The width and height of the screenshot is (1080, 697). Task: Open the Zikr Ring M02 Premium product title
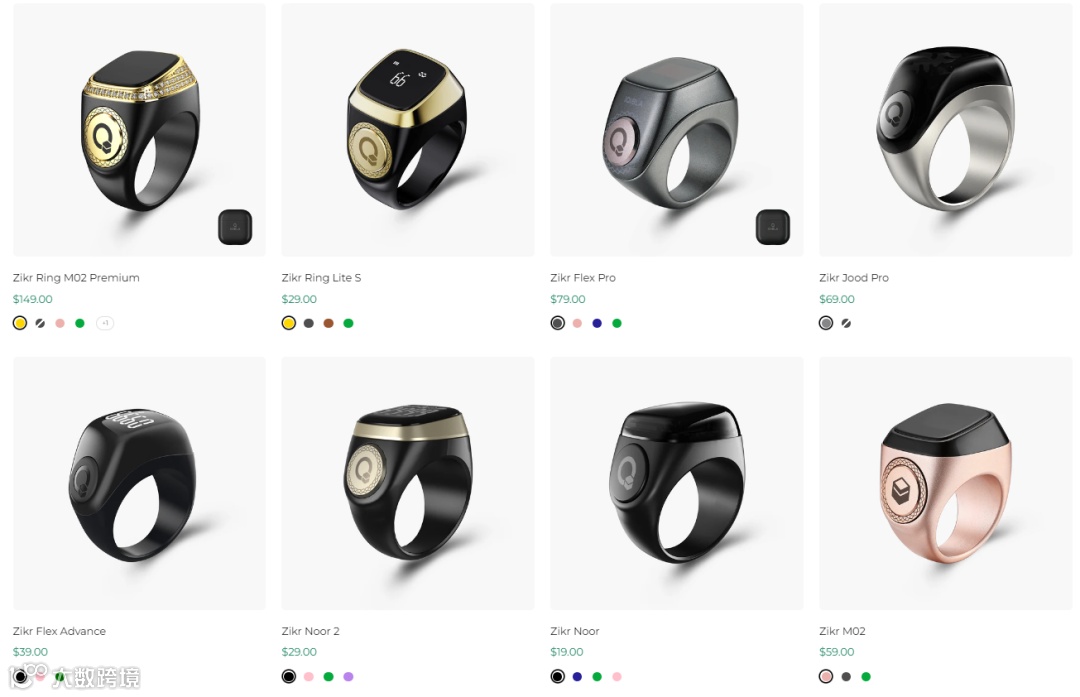(76, 278)
